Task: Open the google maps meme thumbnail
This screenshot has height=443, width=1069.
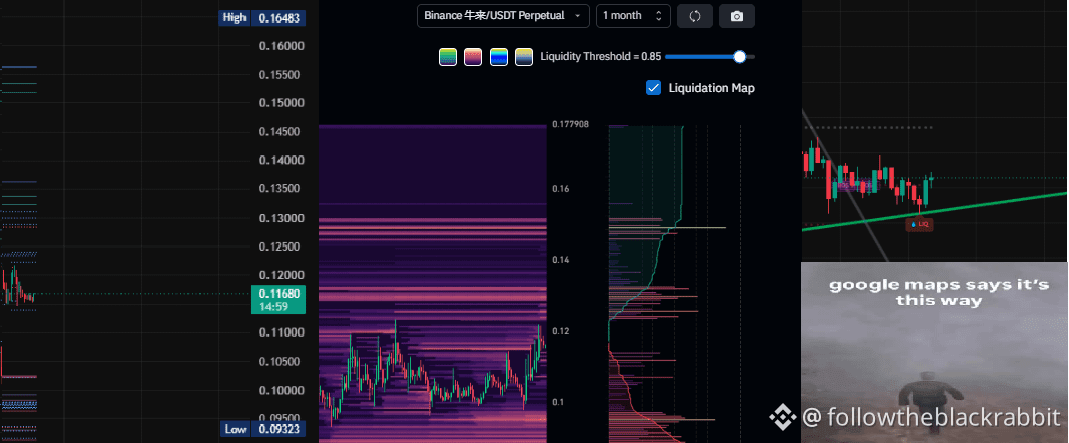Action: (934, 352)
